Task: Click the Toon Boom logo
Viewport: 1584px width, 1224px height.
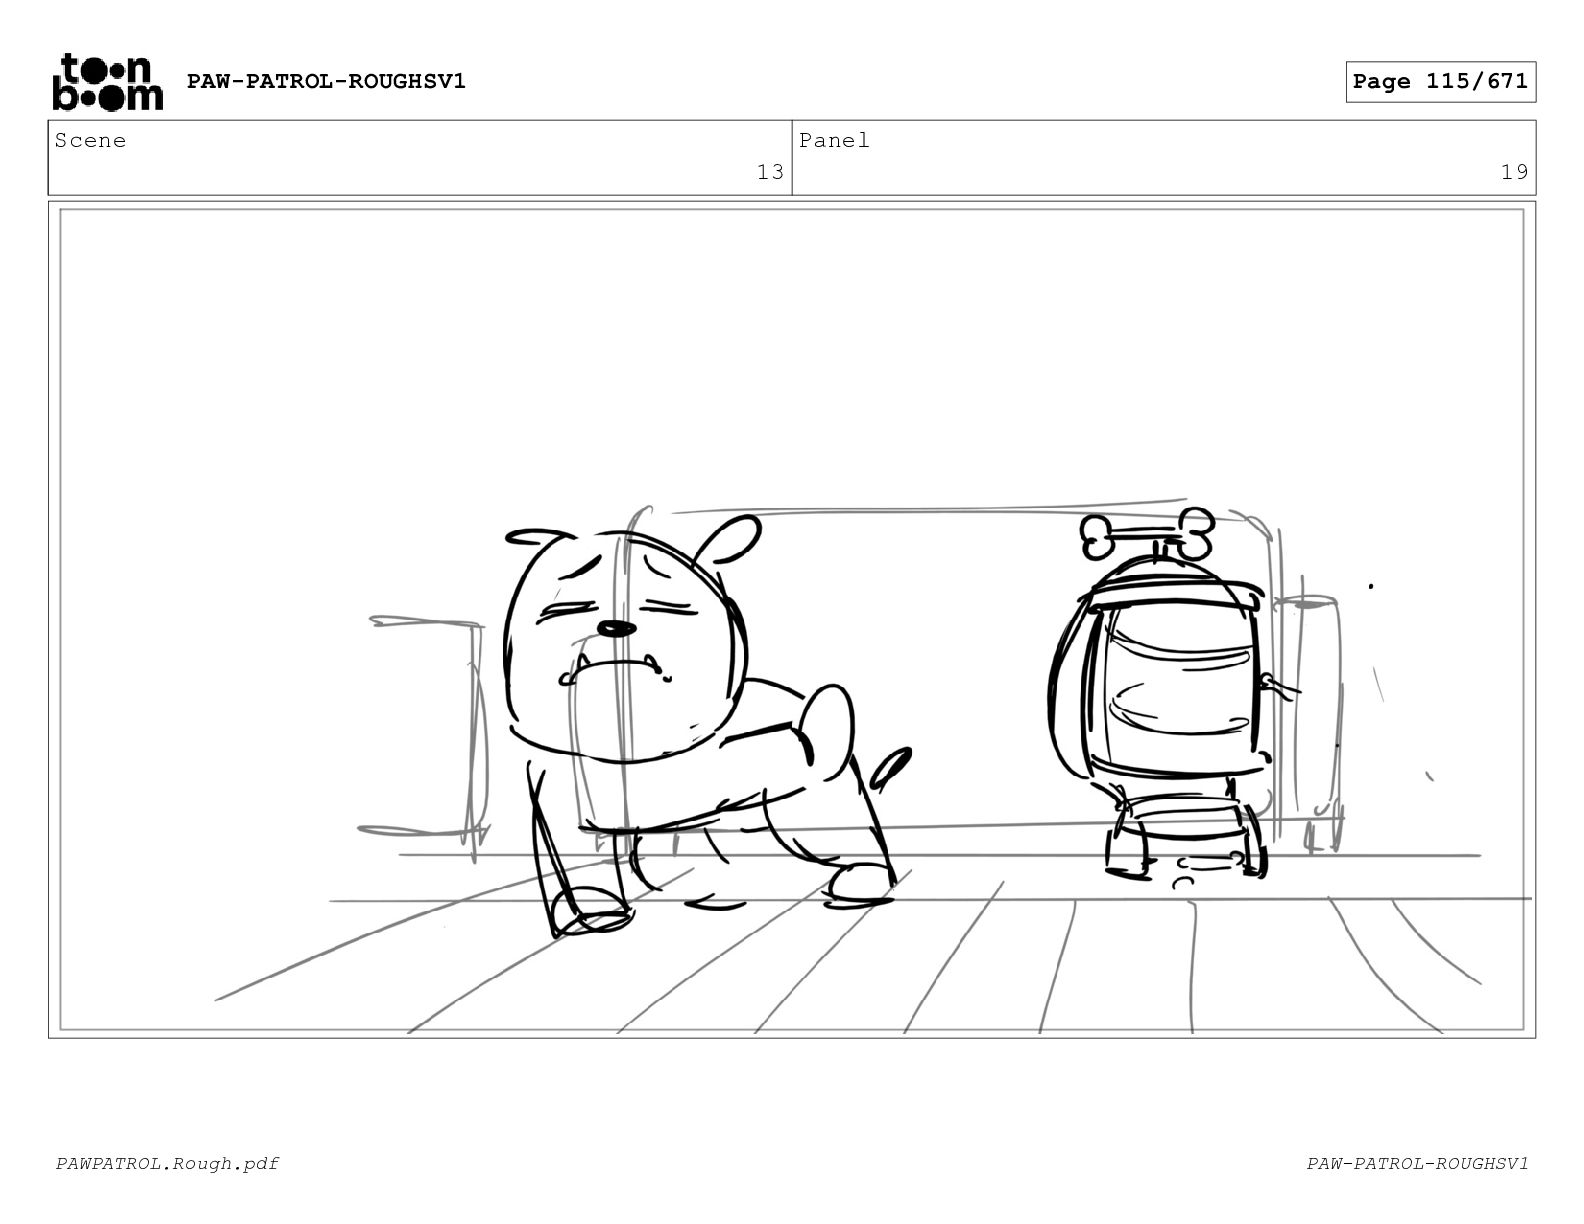Action: coord(107,82)
